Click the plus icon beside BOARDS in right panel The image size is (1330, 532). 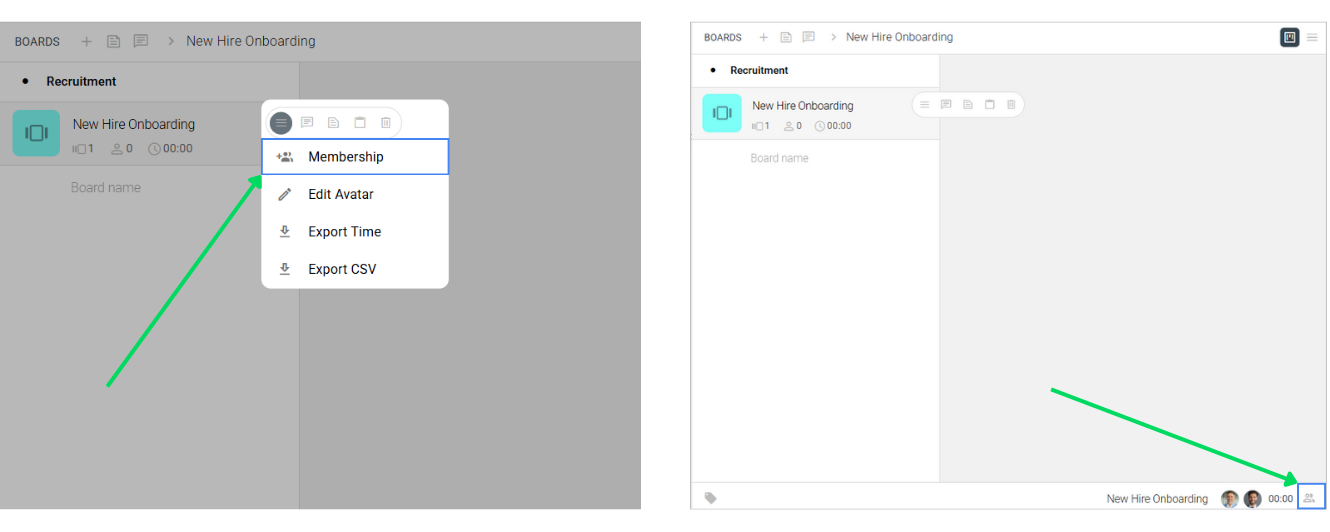[764, 37]
